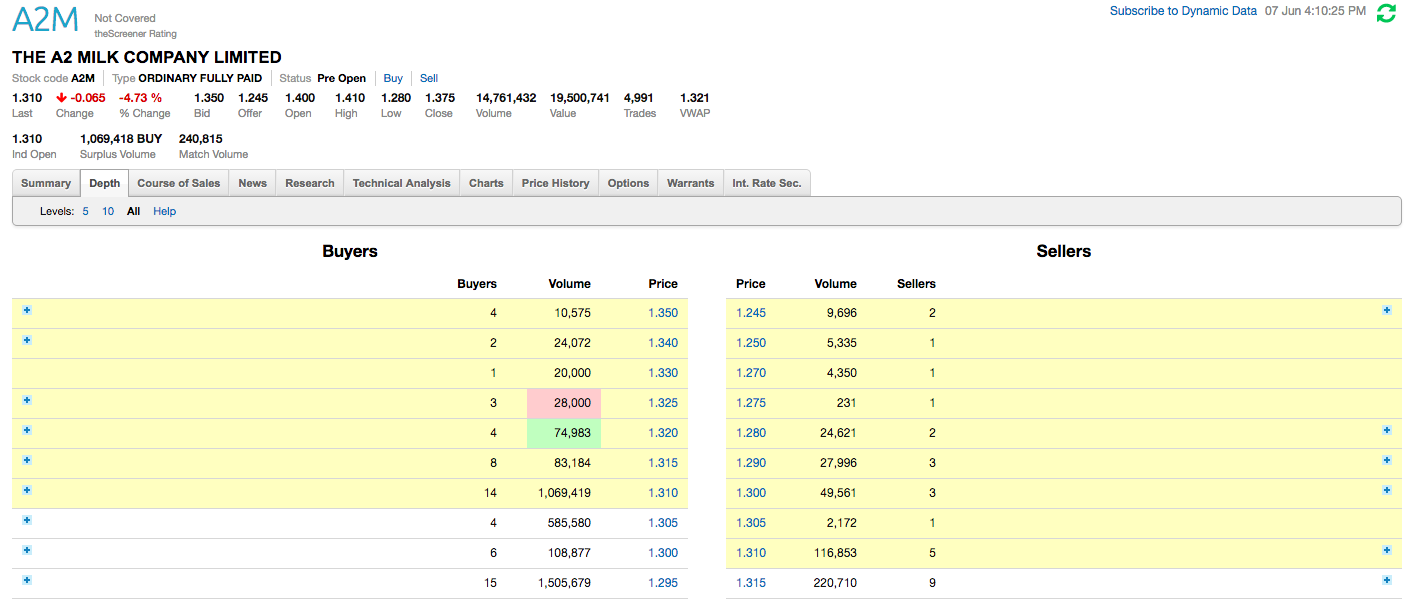Expand buyers row at price 1.325
The image size is (1415, 599).
tap(27, 400)
